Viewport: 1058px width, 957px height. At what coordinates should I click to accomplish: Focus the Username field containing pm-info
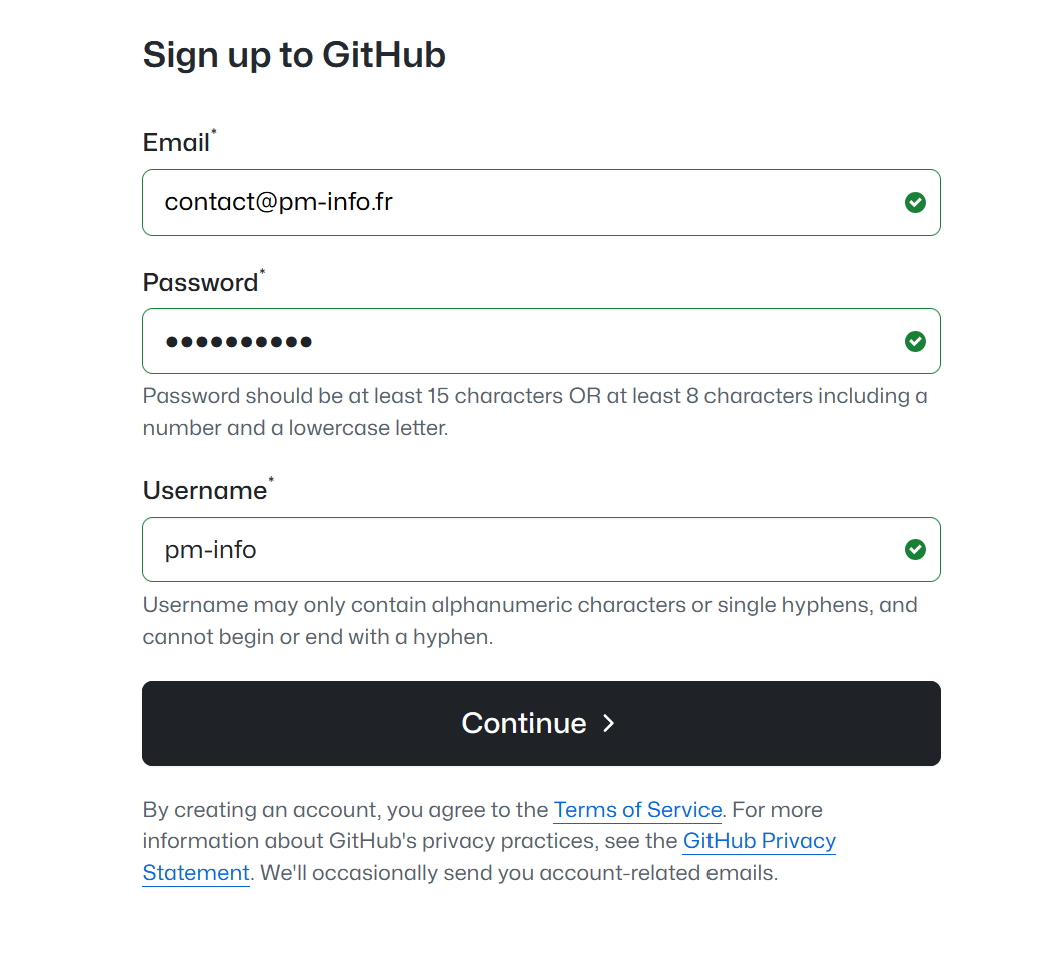coord(520,549)
